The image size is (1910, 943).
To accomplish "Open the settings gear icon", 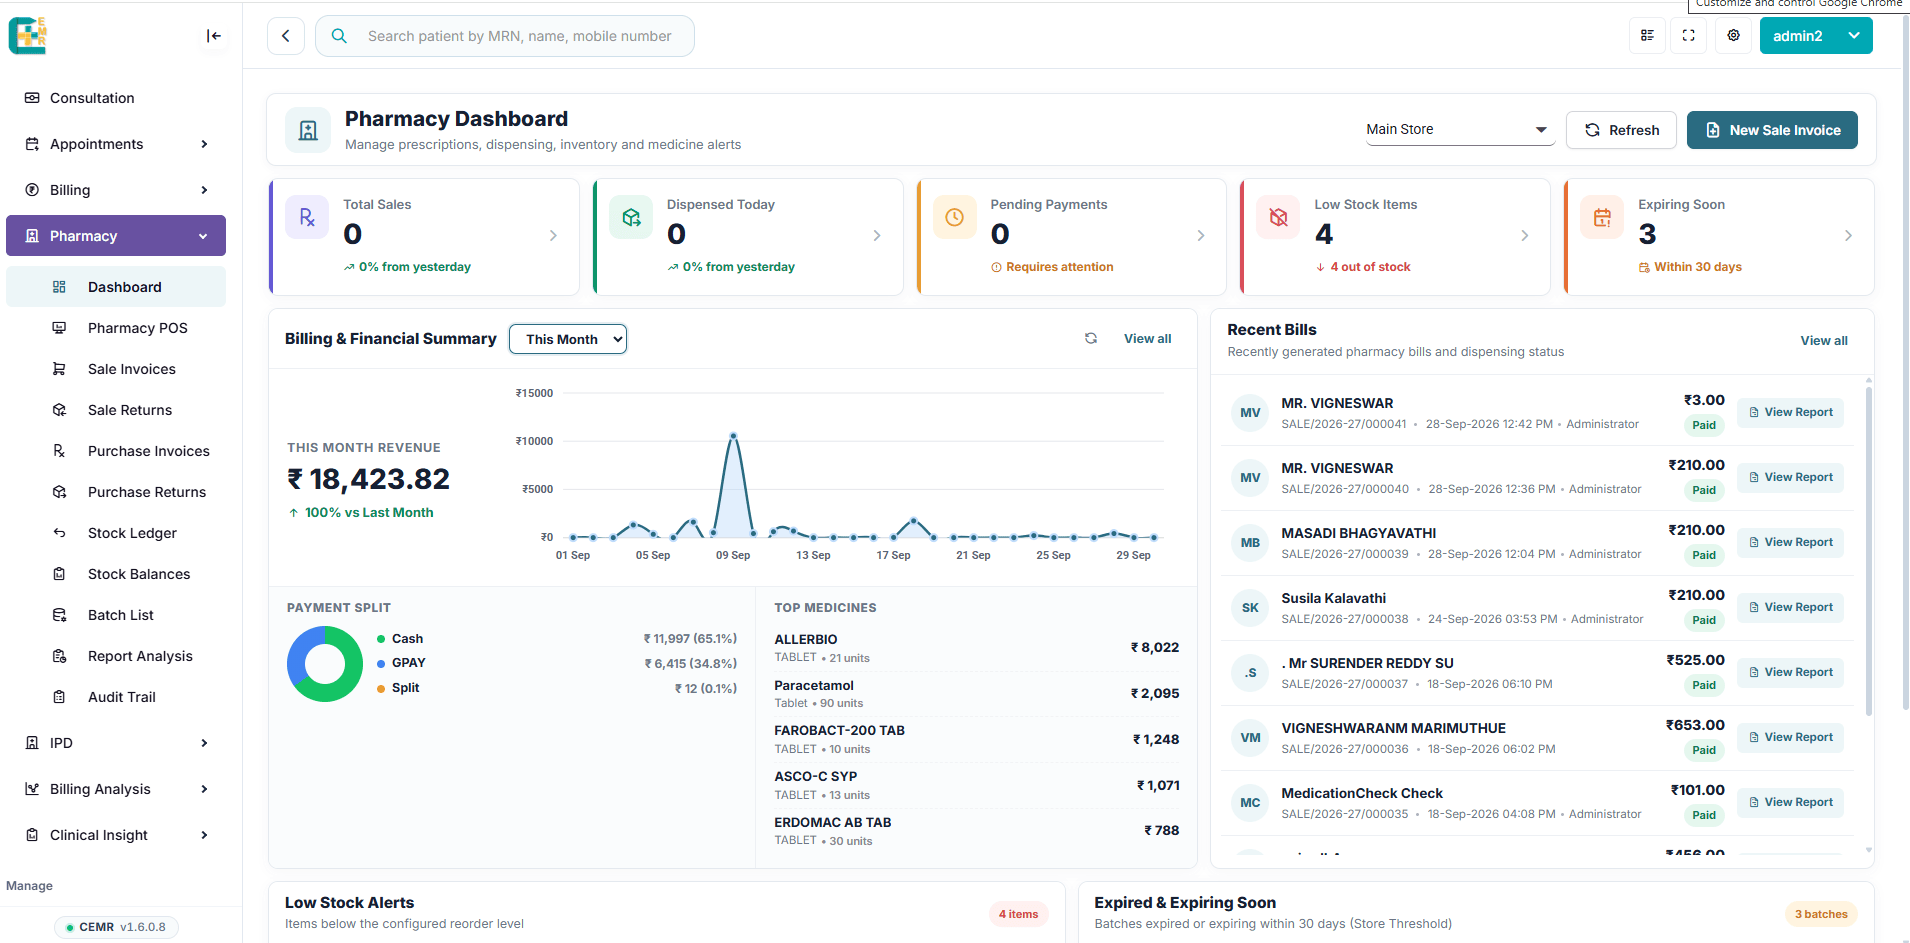I will (x=1734, y=36).
